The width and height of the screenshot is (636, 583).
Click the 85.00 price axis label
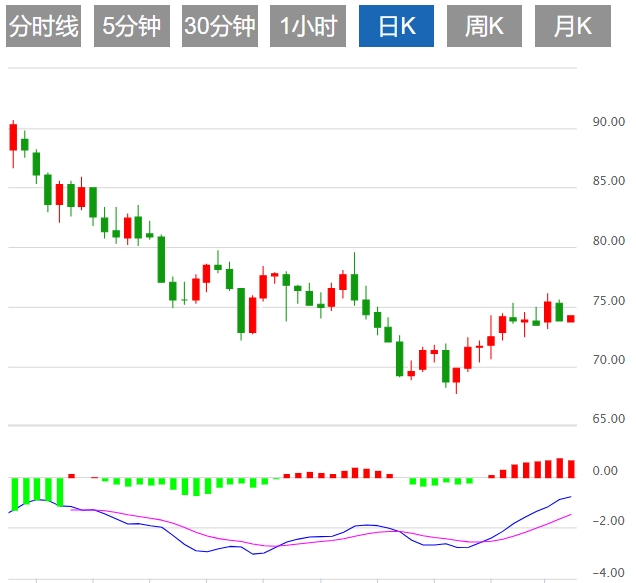point(608,181)
